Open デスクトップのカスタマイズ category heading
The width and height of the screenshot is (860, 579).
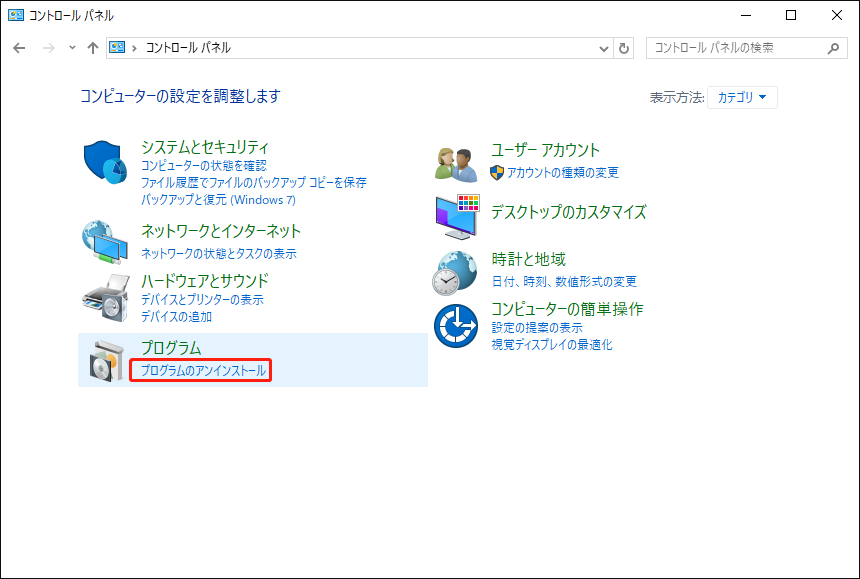point(568,212)
